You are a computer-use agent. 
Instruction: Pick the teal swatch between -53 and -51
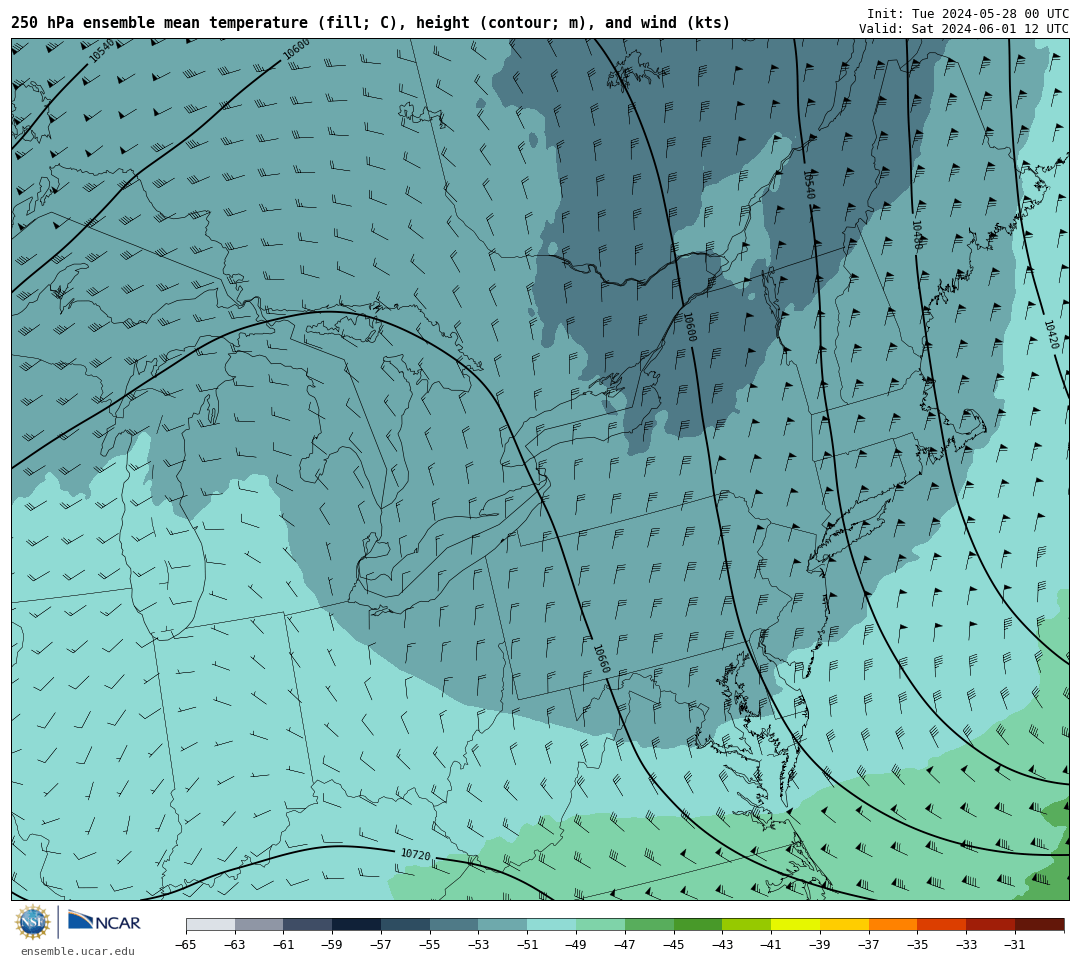click(x=503, y=925)
